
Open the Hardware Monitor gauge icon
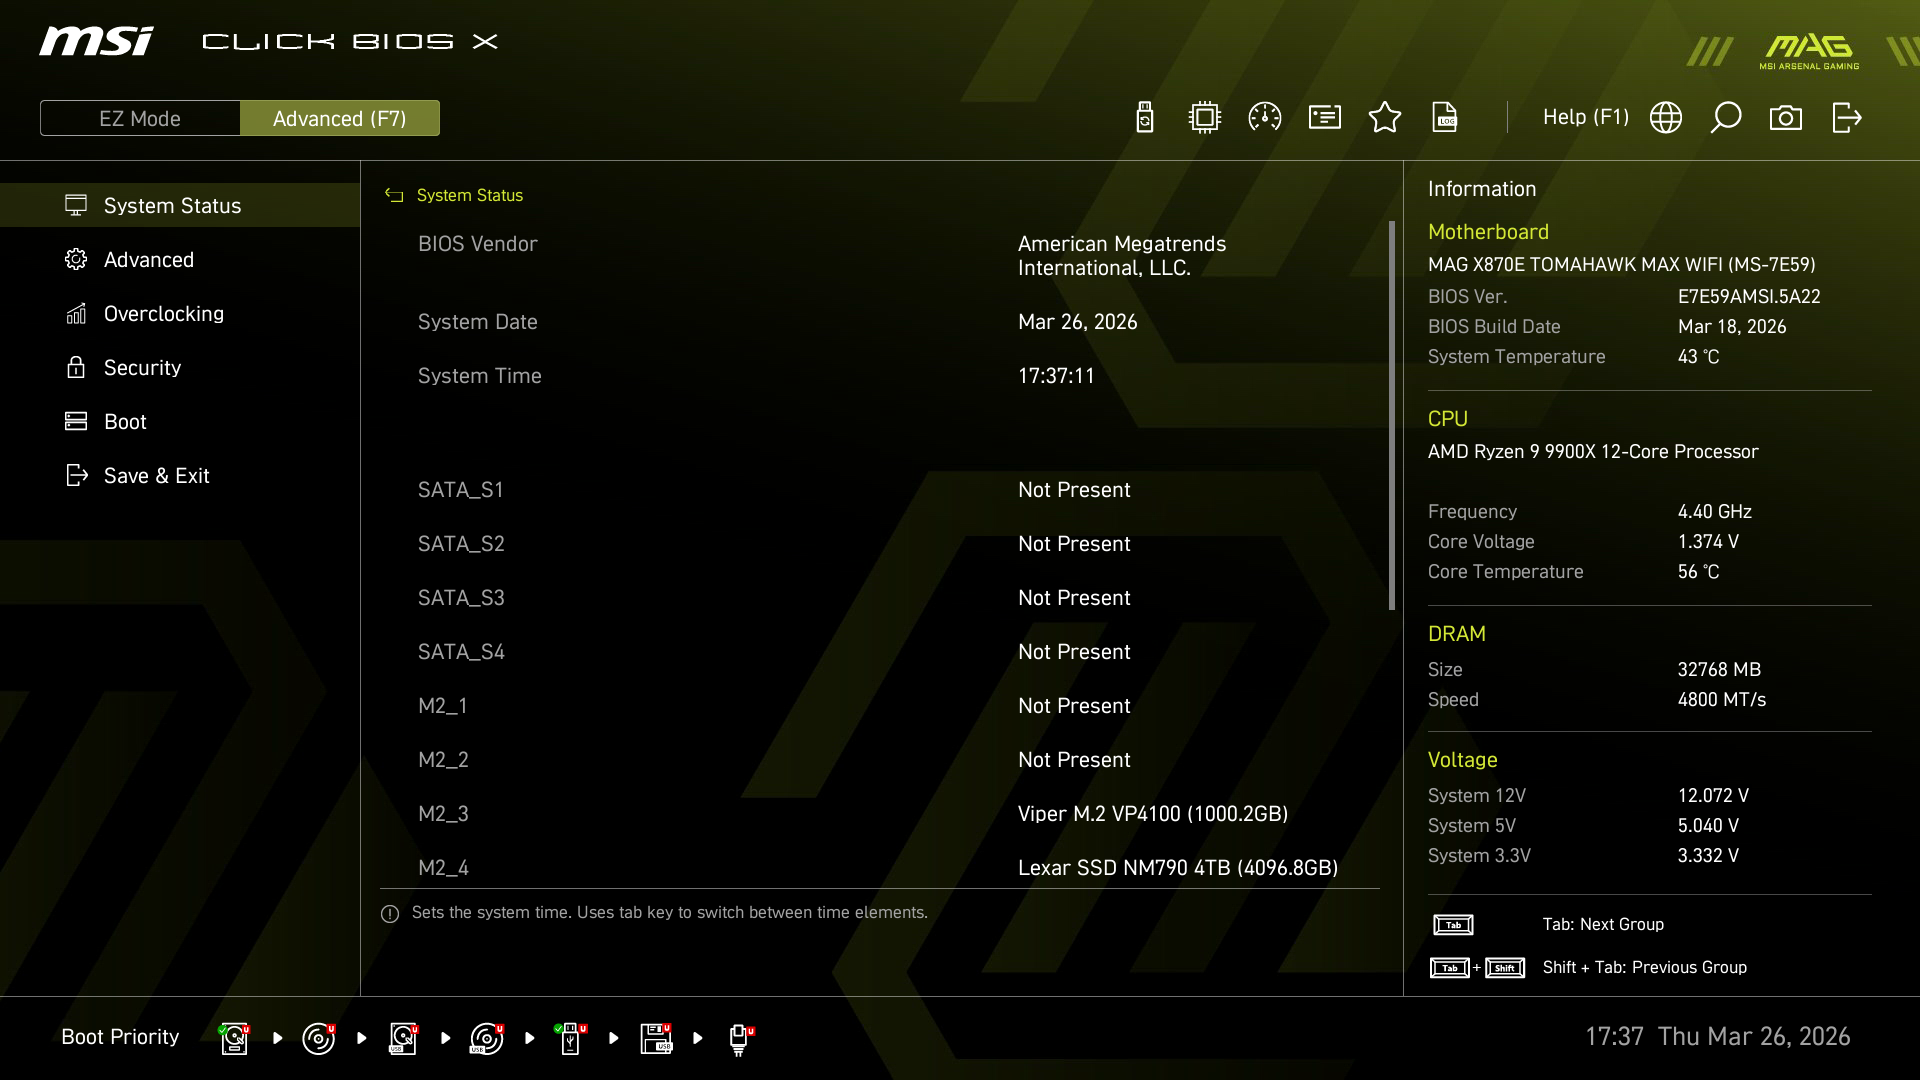(1264, 117)
